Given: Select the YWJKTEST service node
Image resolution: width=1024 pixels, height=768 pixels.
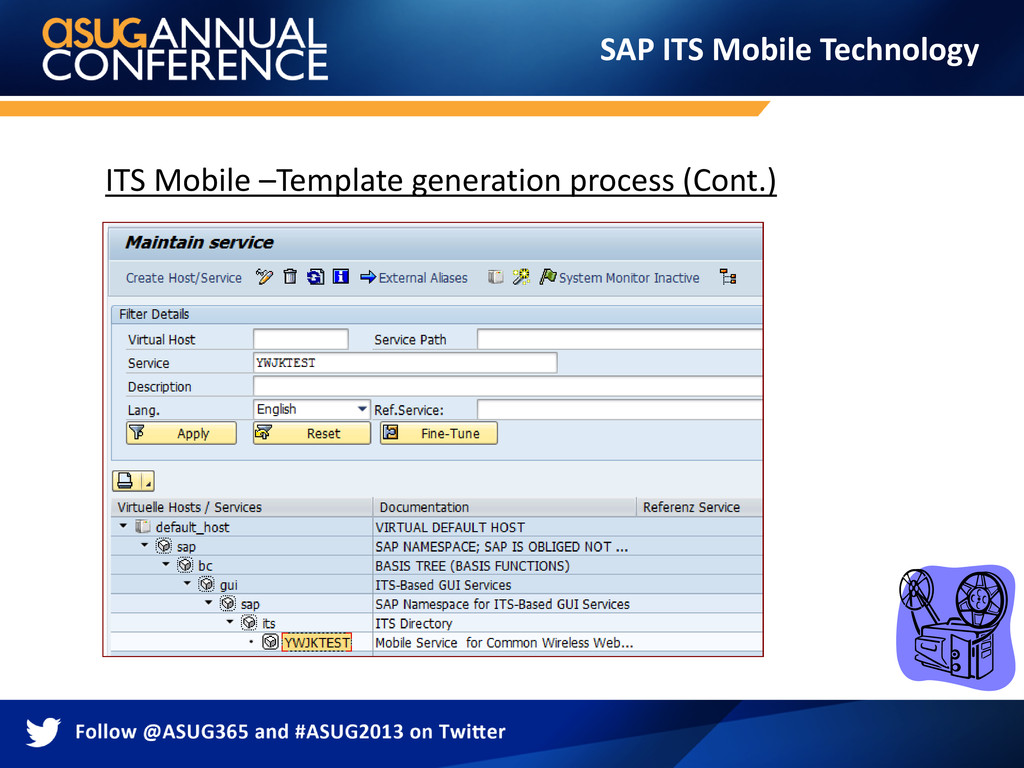Looking at the screenshot, I should pos(317,643).
